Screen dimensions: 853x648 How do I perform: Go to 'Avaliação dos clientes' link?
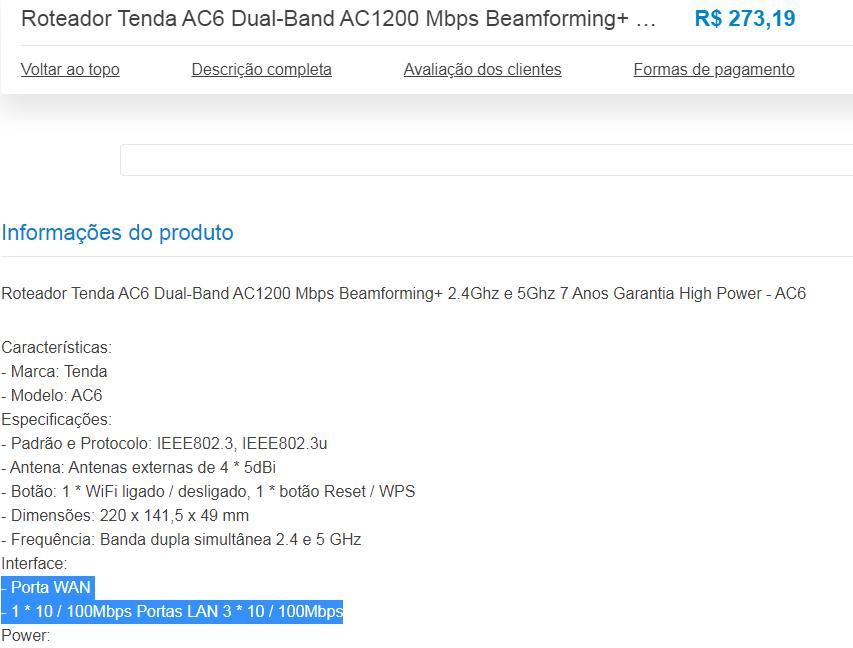point(483,70)
